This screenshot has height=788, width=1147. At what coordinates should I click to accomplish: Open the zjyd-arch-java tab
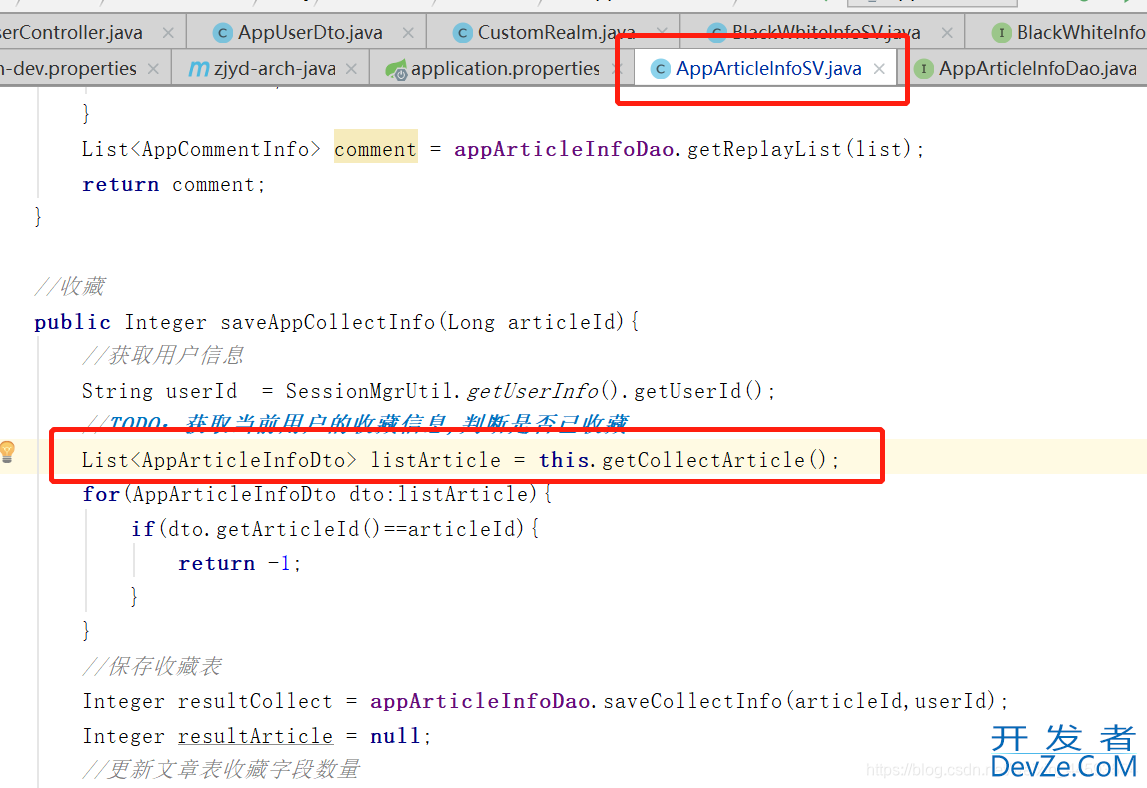coord(274,69)
